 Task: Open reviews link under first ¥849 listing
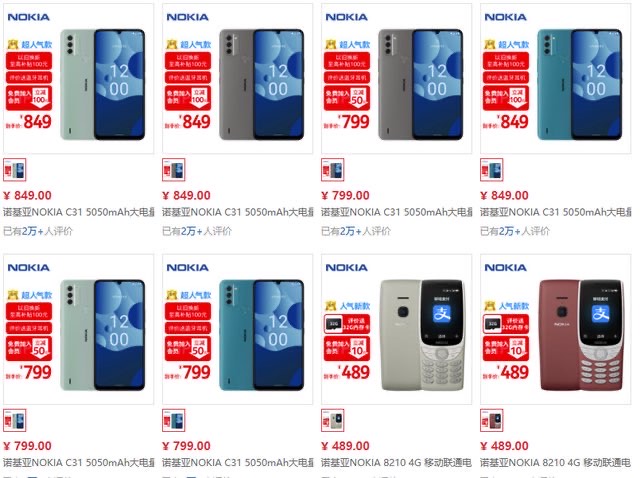tap(38, 231)
